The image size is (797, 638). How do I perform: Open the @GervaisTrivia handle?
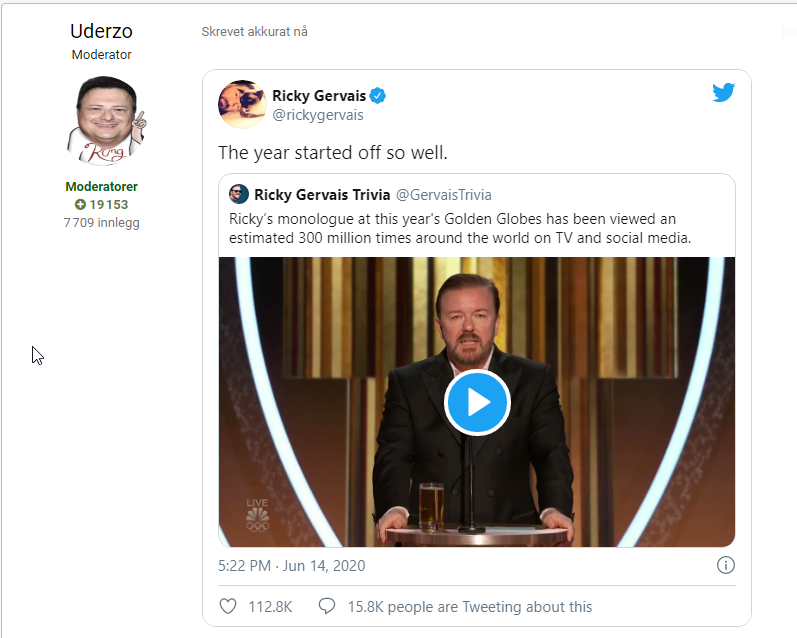(443, 195)
